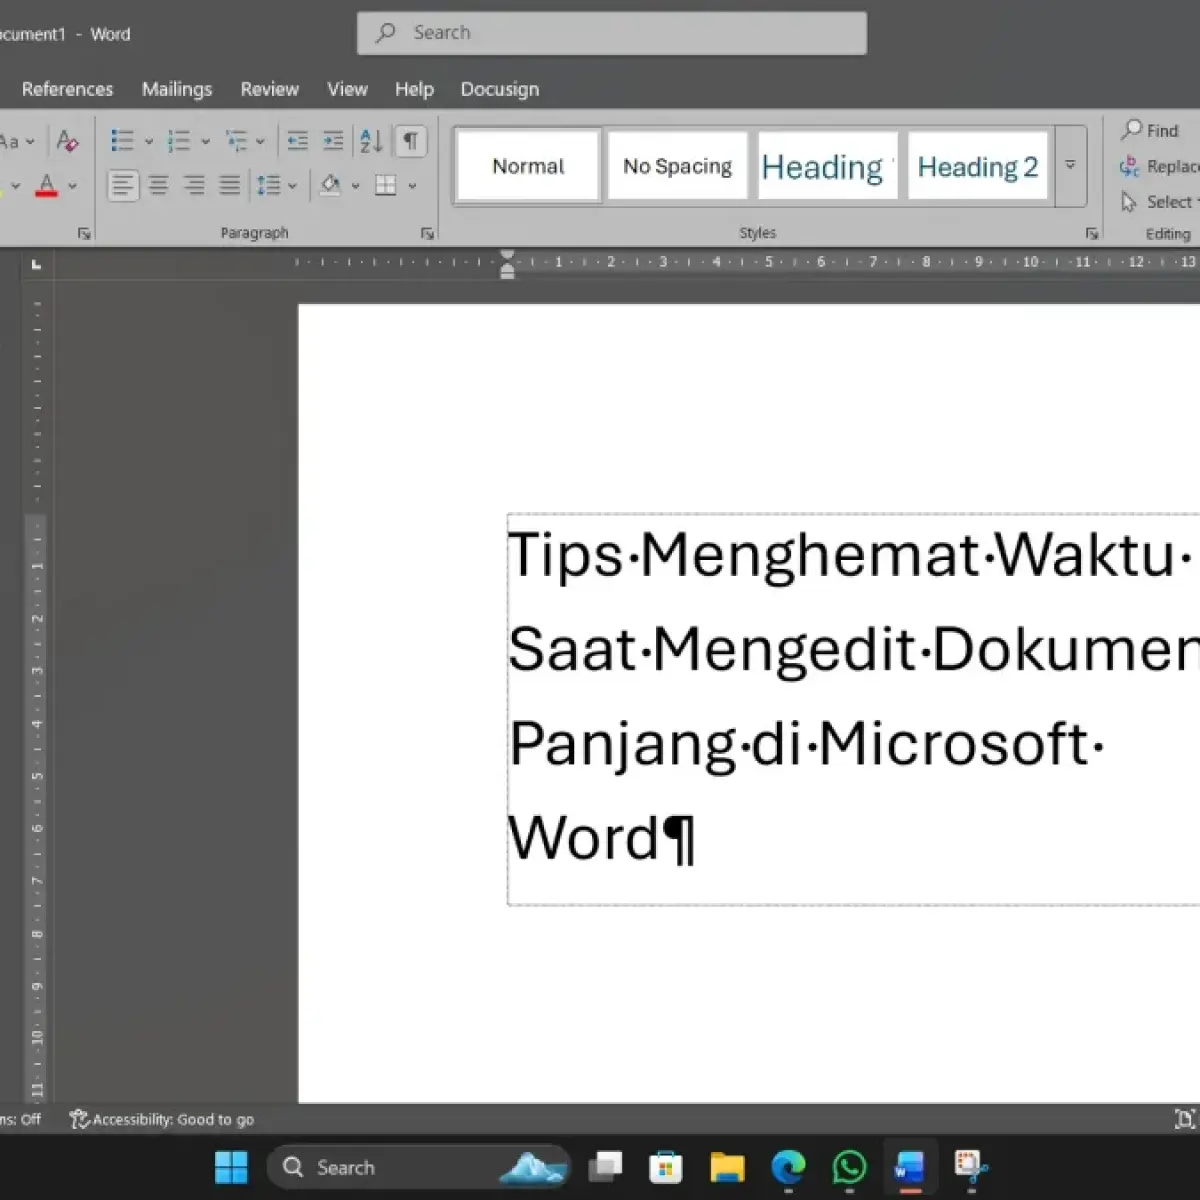Open the View tab
Viewport: 1200px width, 1200px height.
pos(347,89)
